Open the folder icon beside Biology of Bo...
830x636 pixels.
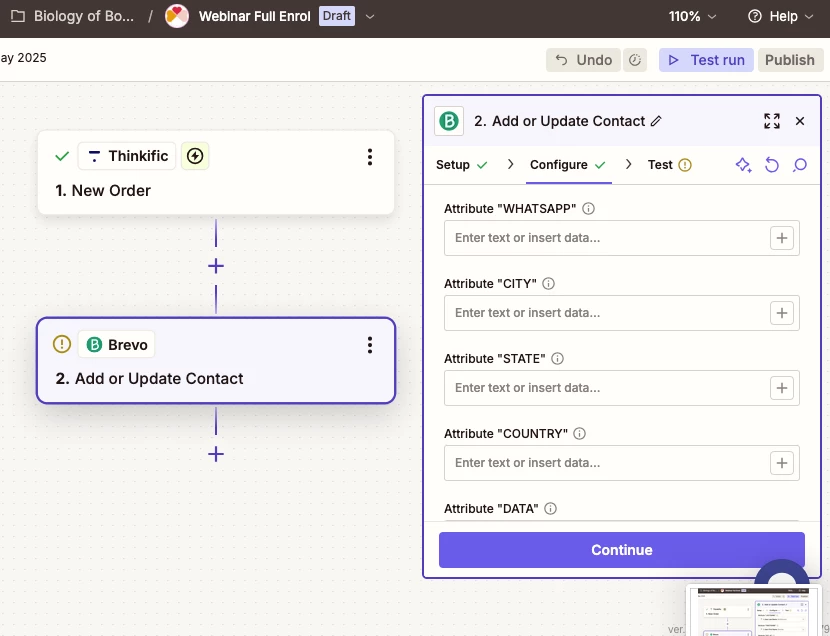pyautogui.click(x=18, y=16)
